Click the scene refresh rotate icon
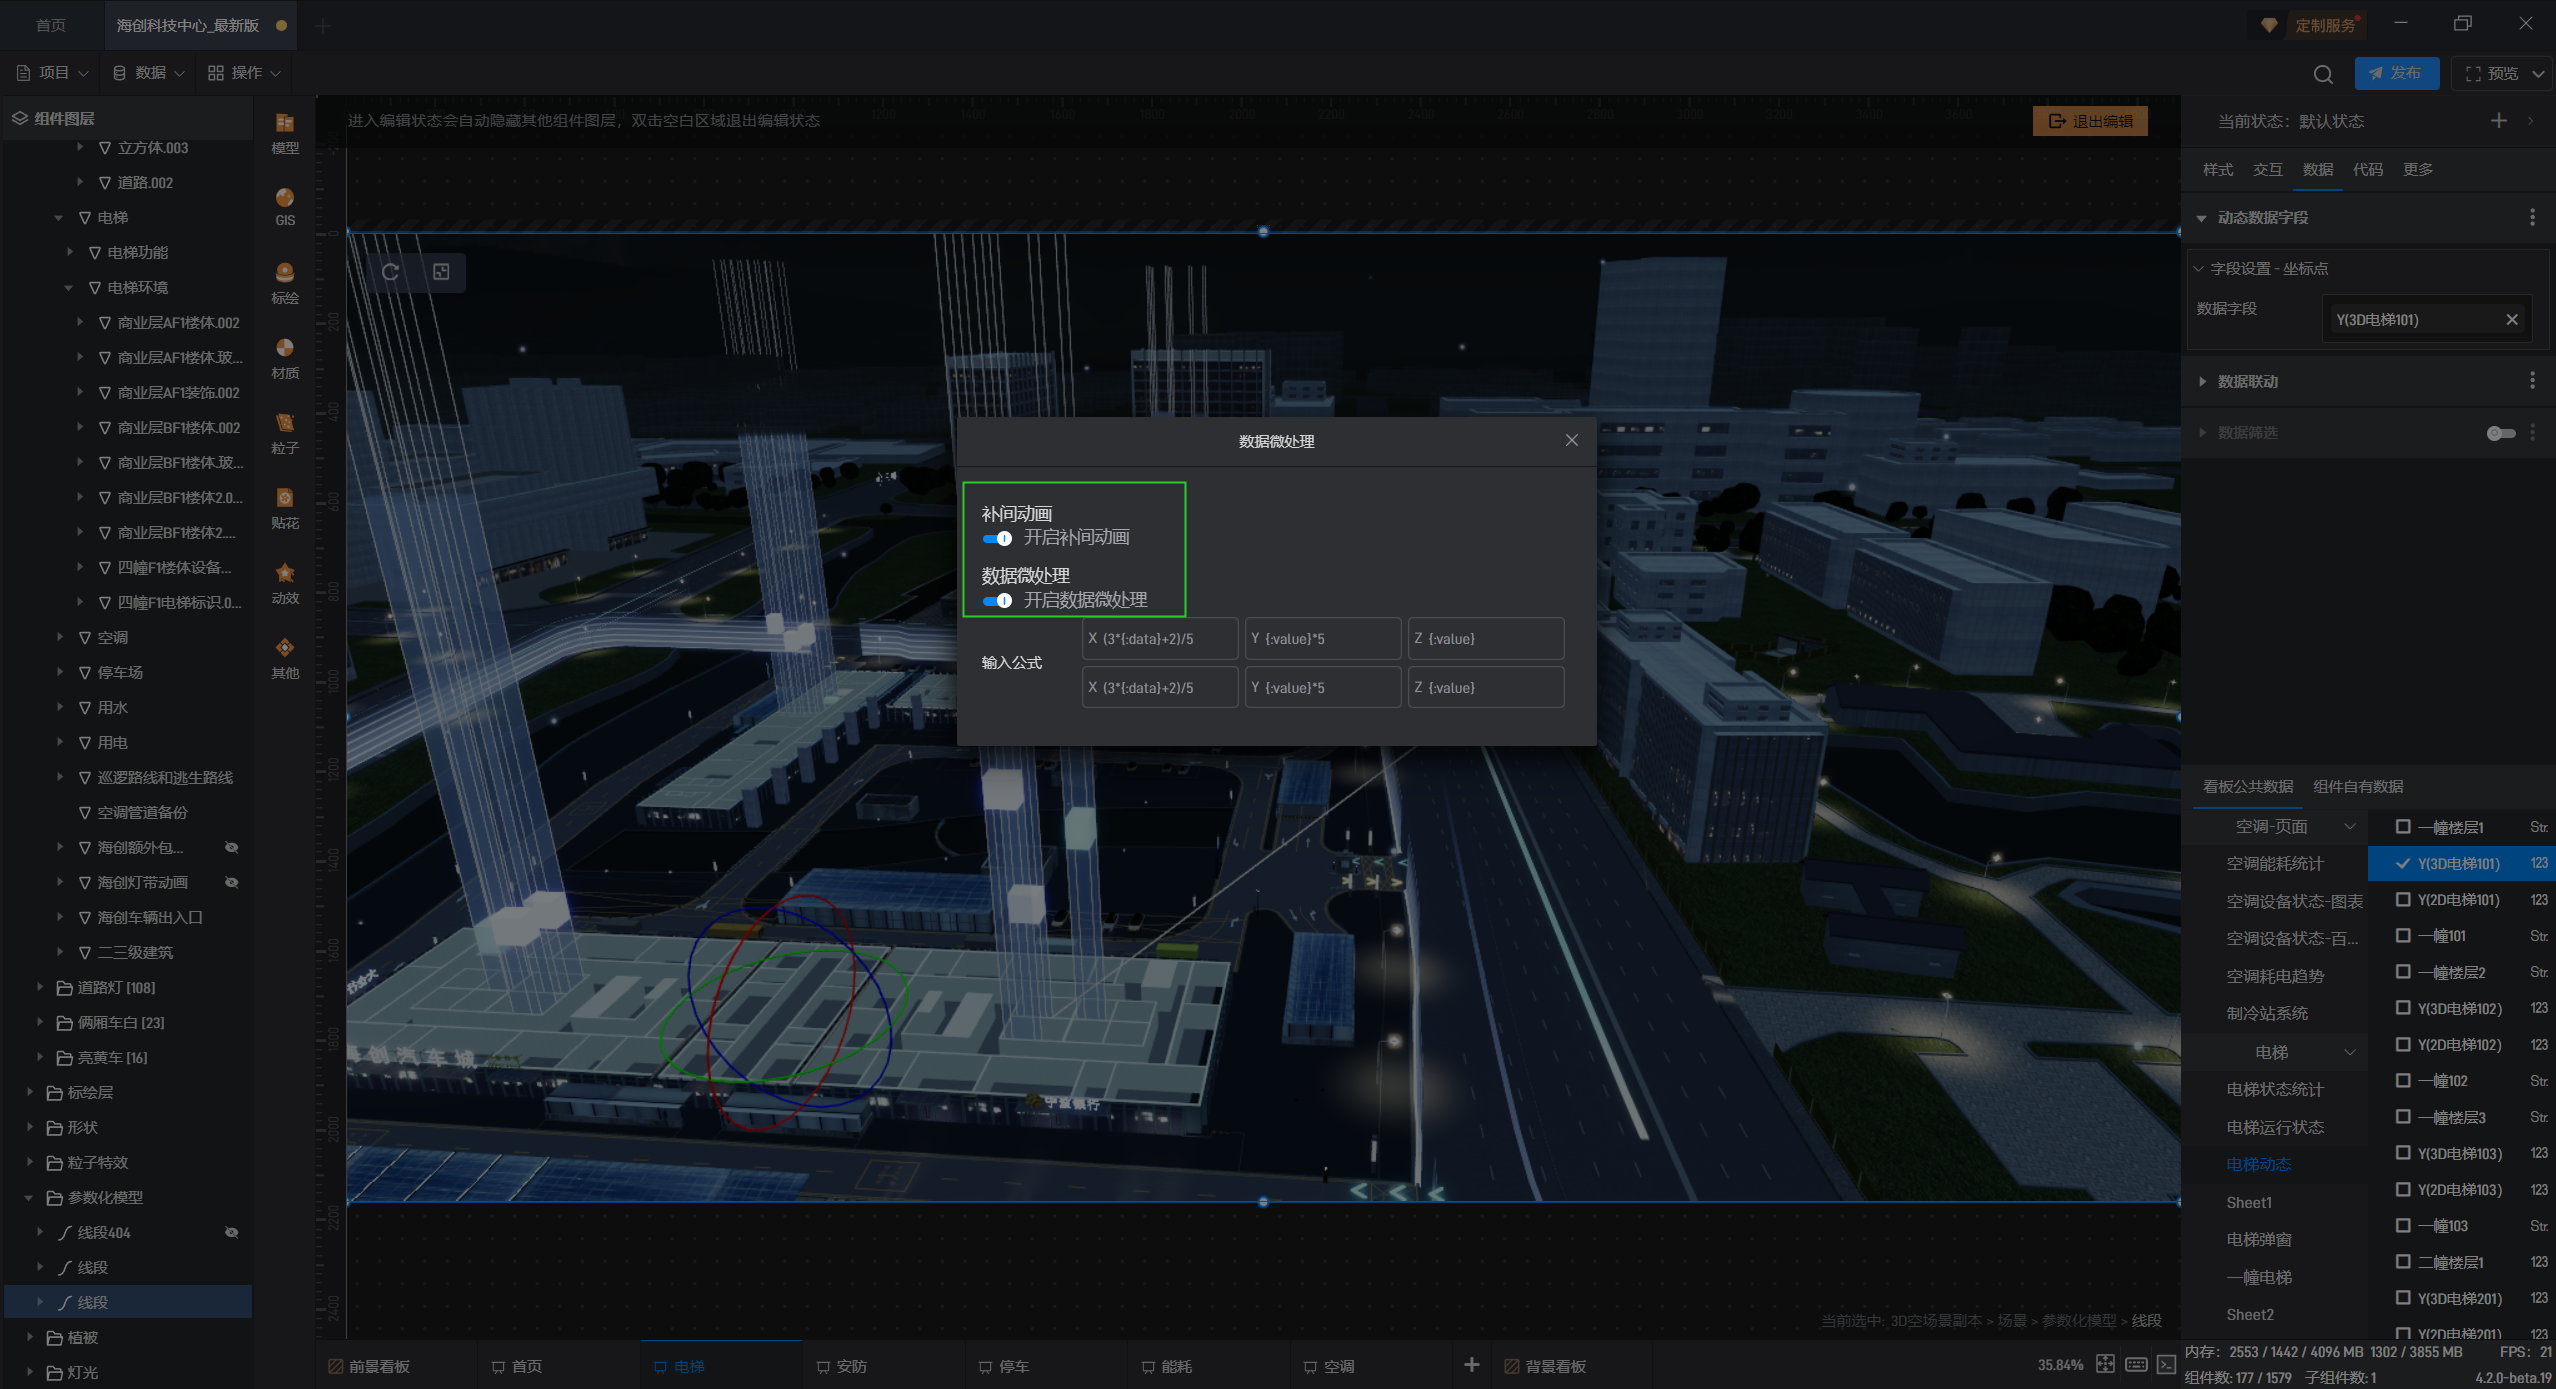 pos(391,272)
